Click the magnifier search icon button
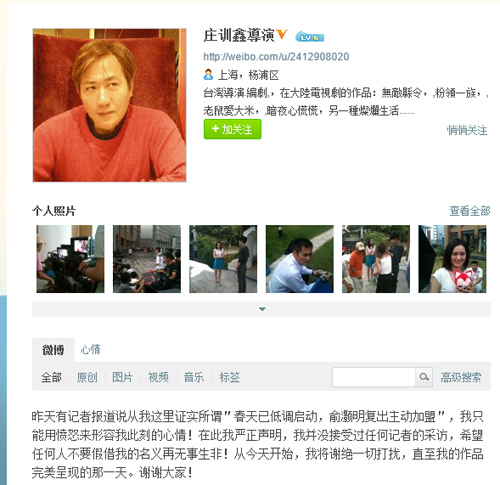The image size is (500, 485). pos(424,377)
